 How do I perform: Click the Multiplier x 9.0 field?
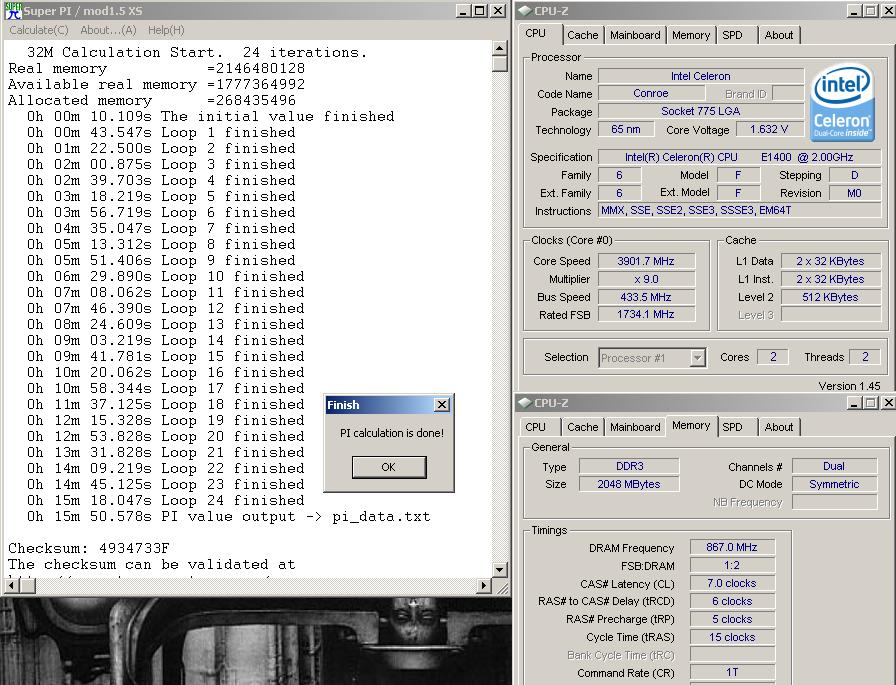646,279
